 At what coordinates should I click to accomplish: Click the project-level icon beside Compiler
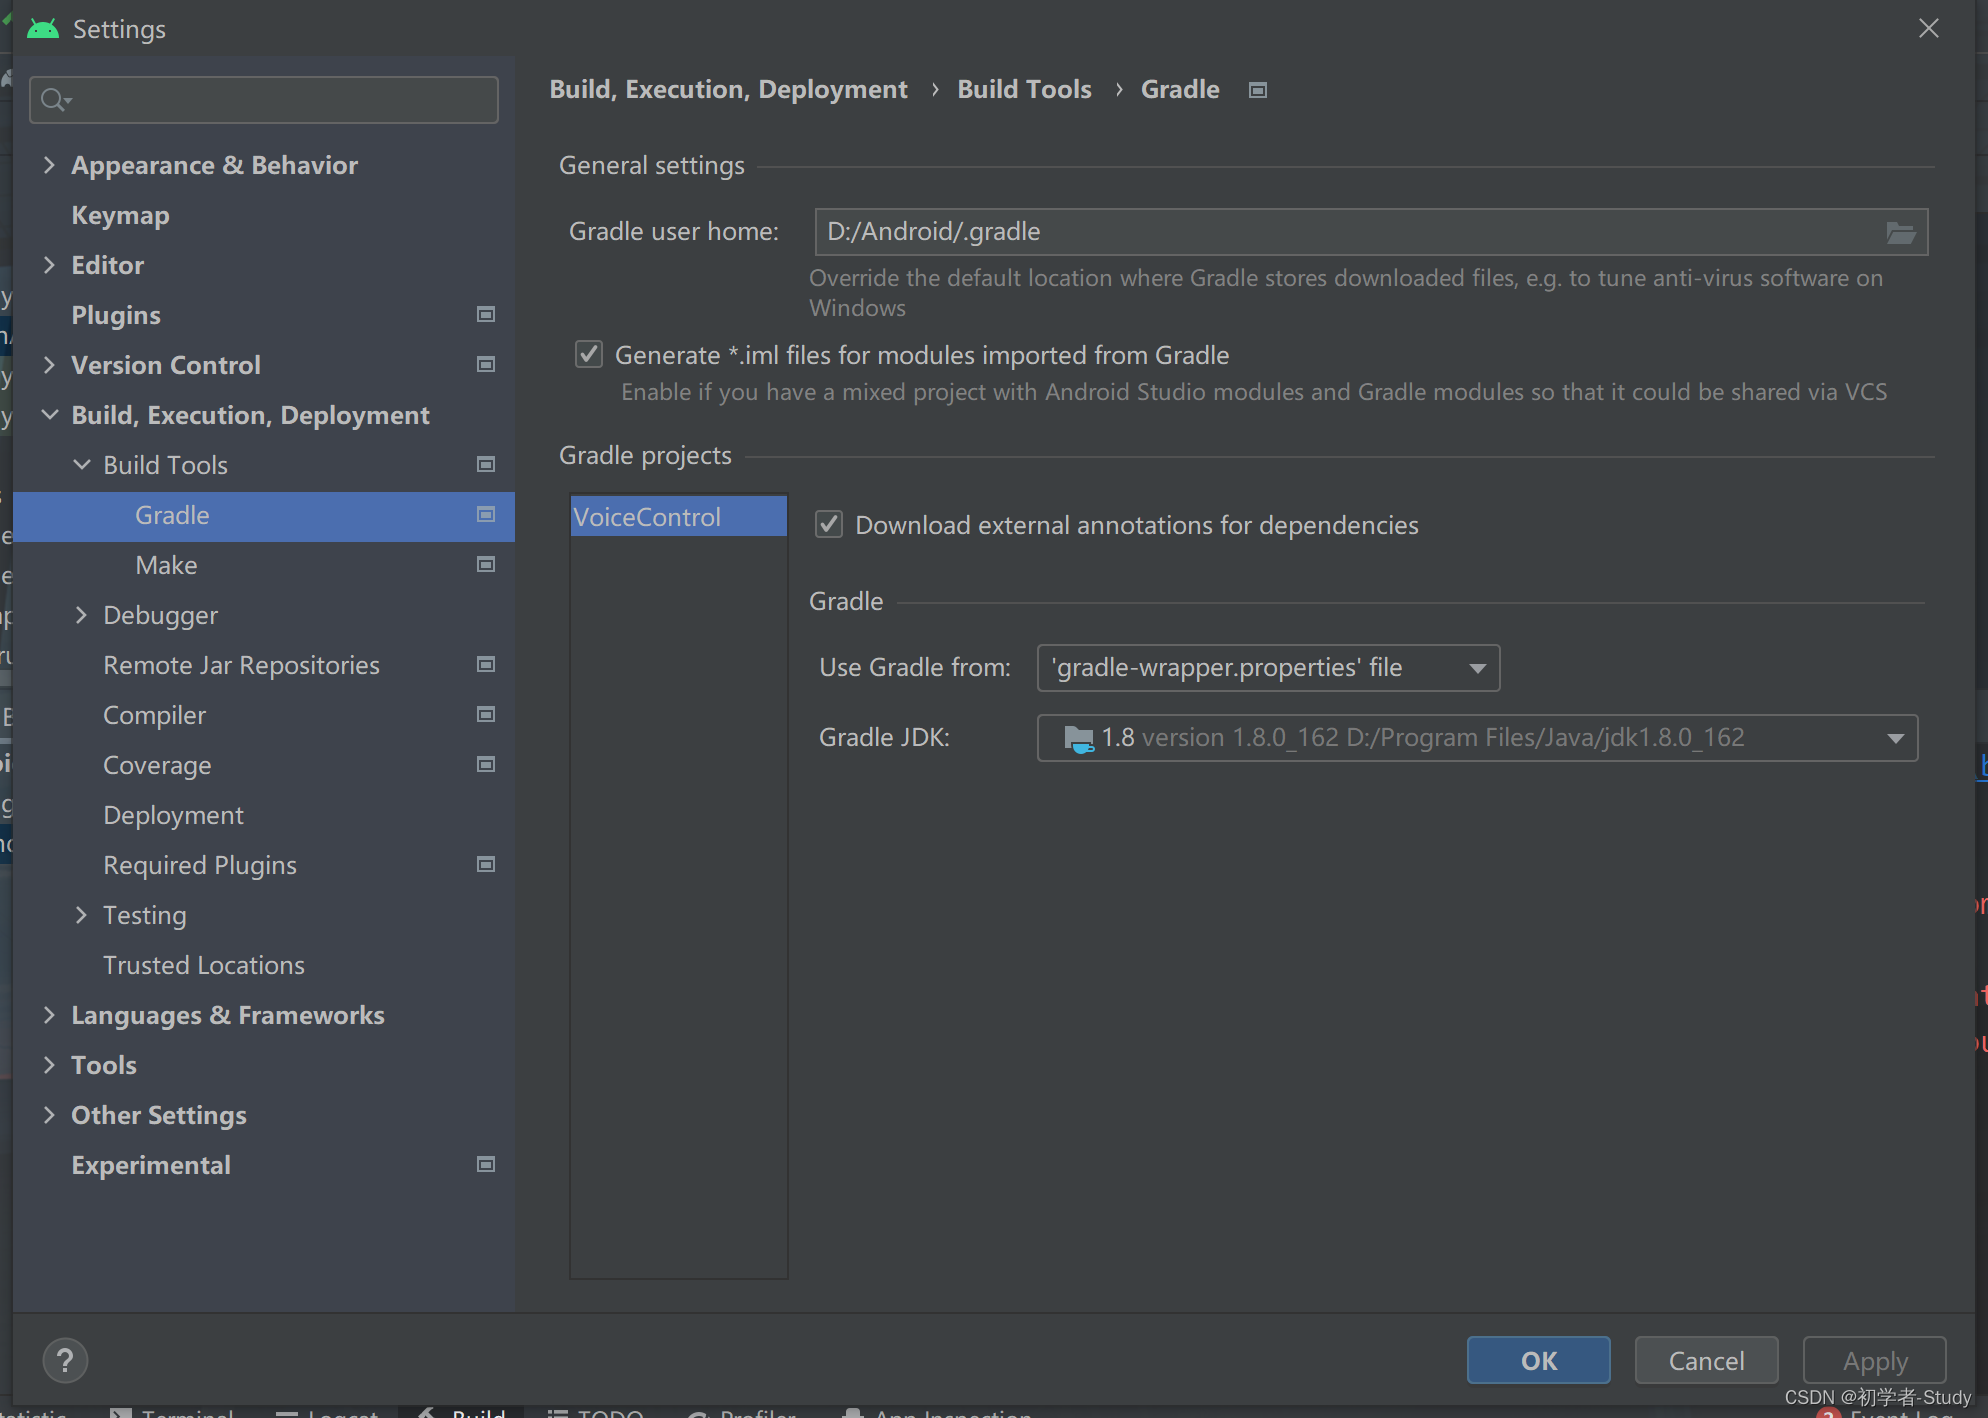pyautogui.click(x=486, y=715)
